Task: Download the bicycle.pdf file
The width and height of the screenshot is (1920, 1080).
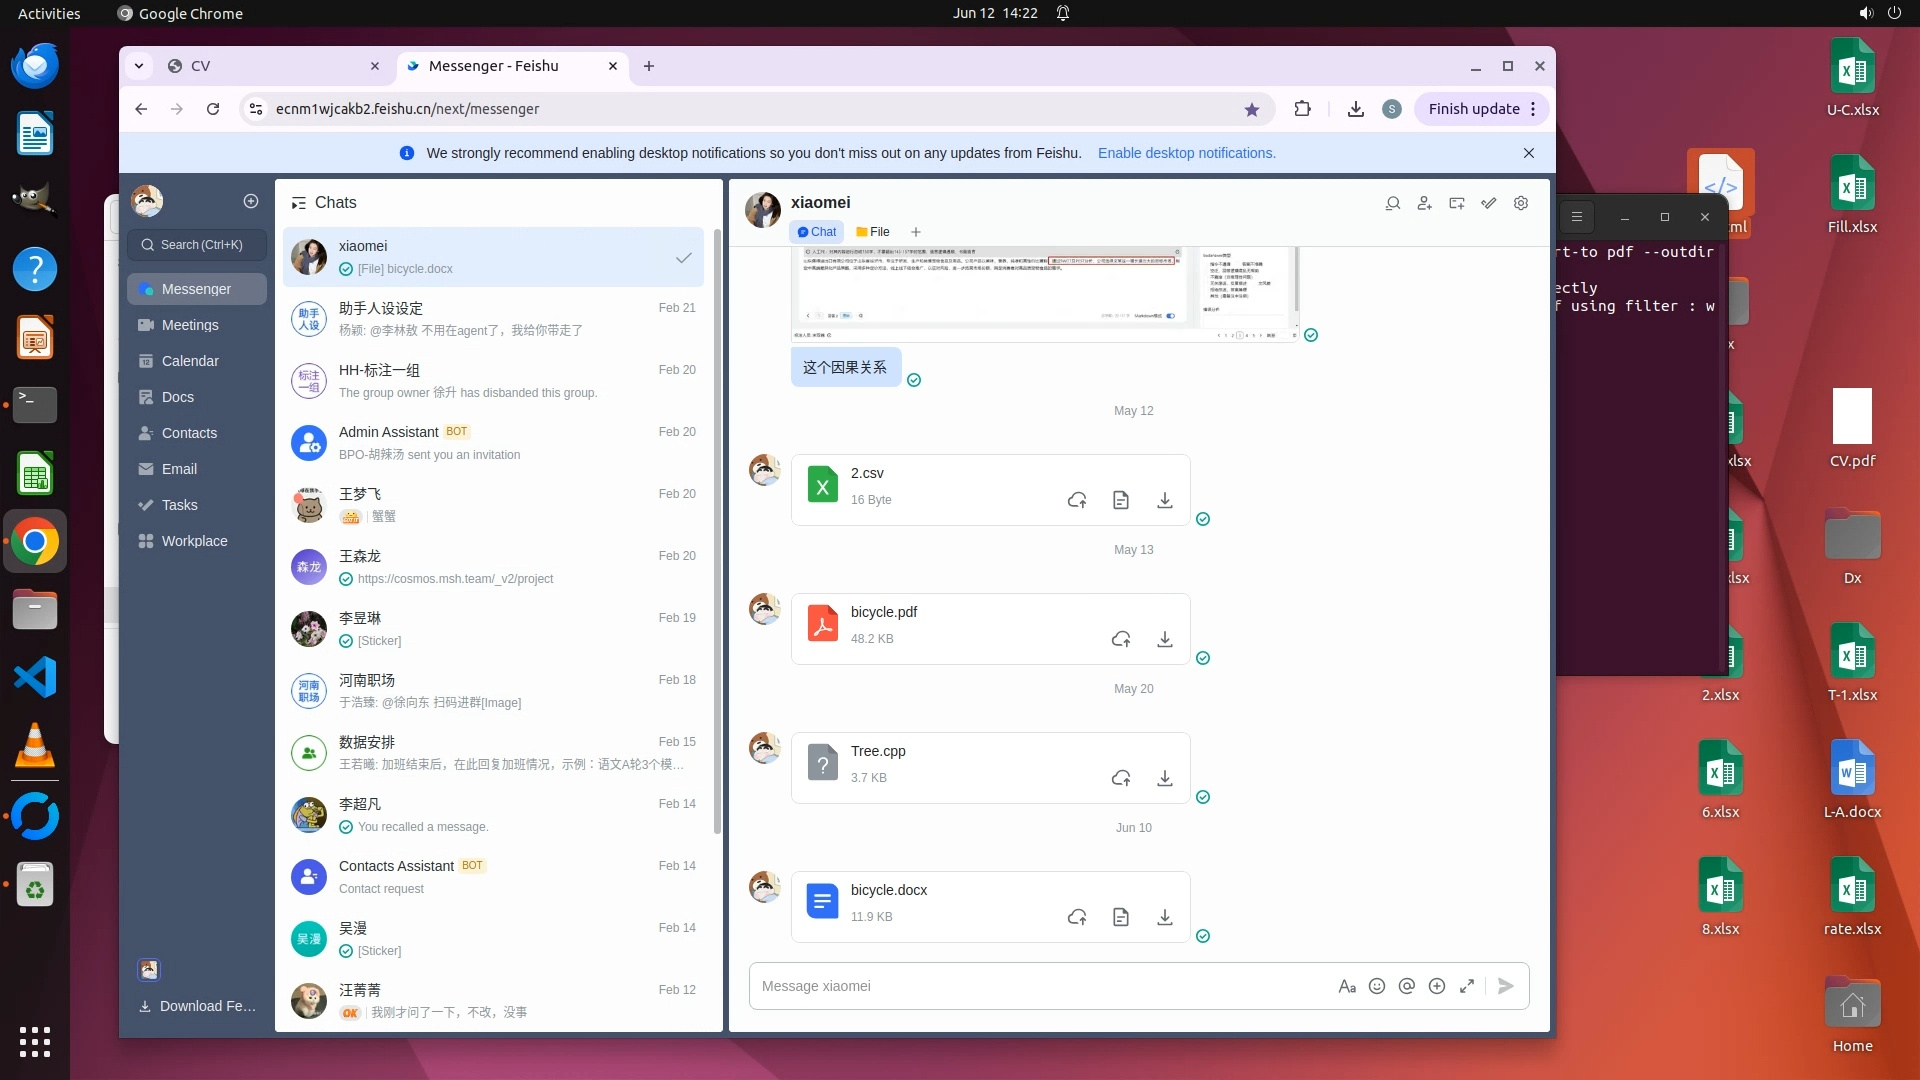Action: click(x=1164, y=639)
